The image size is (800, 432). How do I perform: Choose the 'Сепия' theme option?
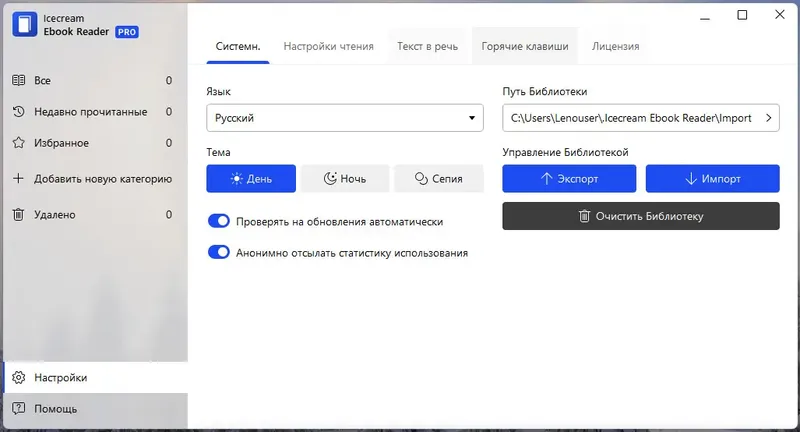(x=439, y=179)
